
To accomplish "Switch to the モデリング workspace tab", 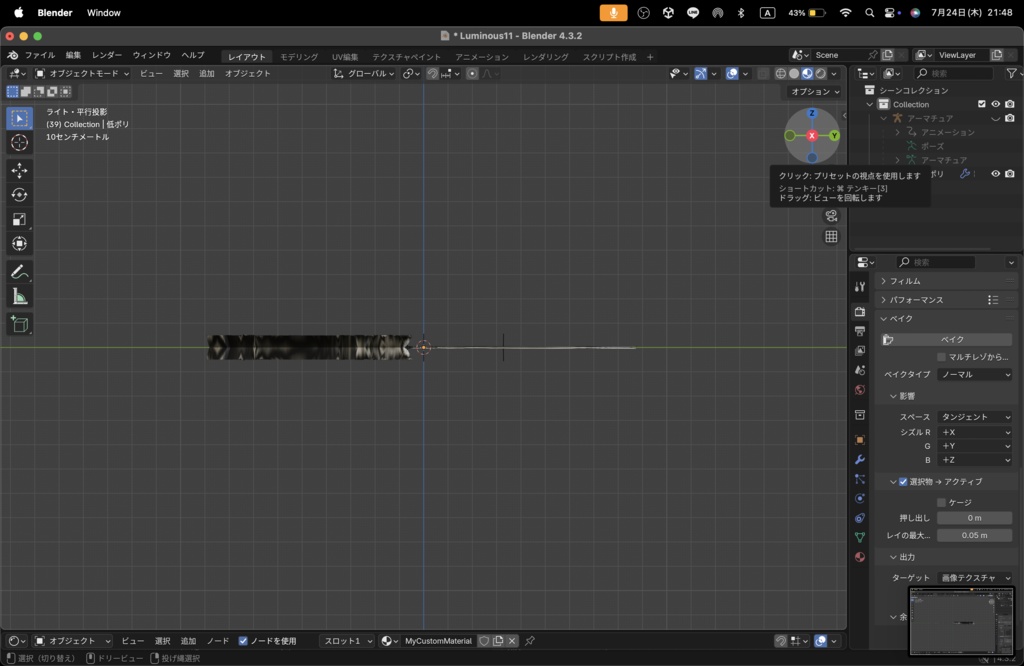I will point(299,57).
